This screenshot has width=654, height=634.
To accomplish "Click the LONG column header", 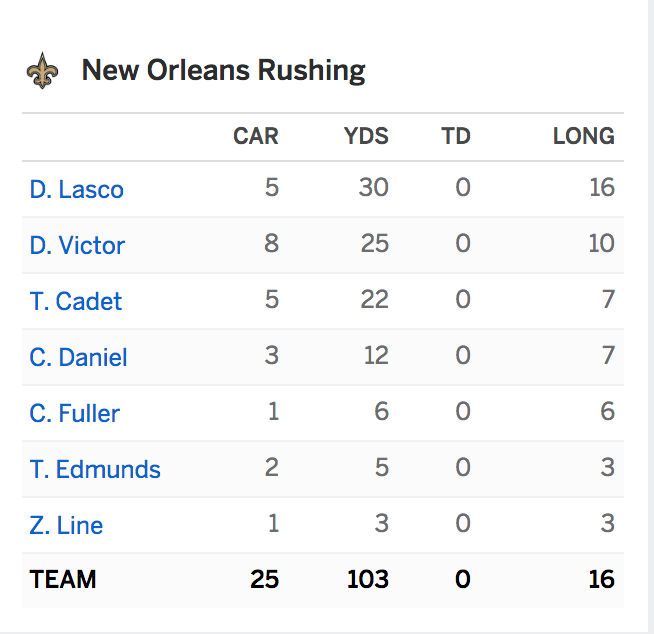I will point(584,136).
